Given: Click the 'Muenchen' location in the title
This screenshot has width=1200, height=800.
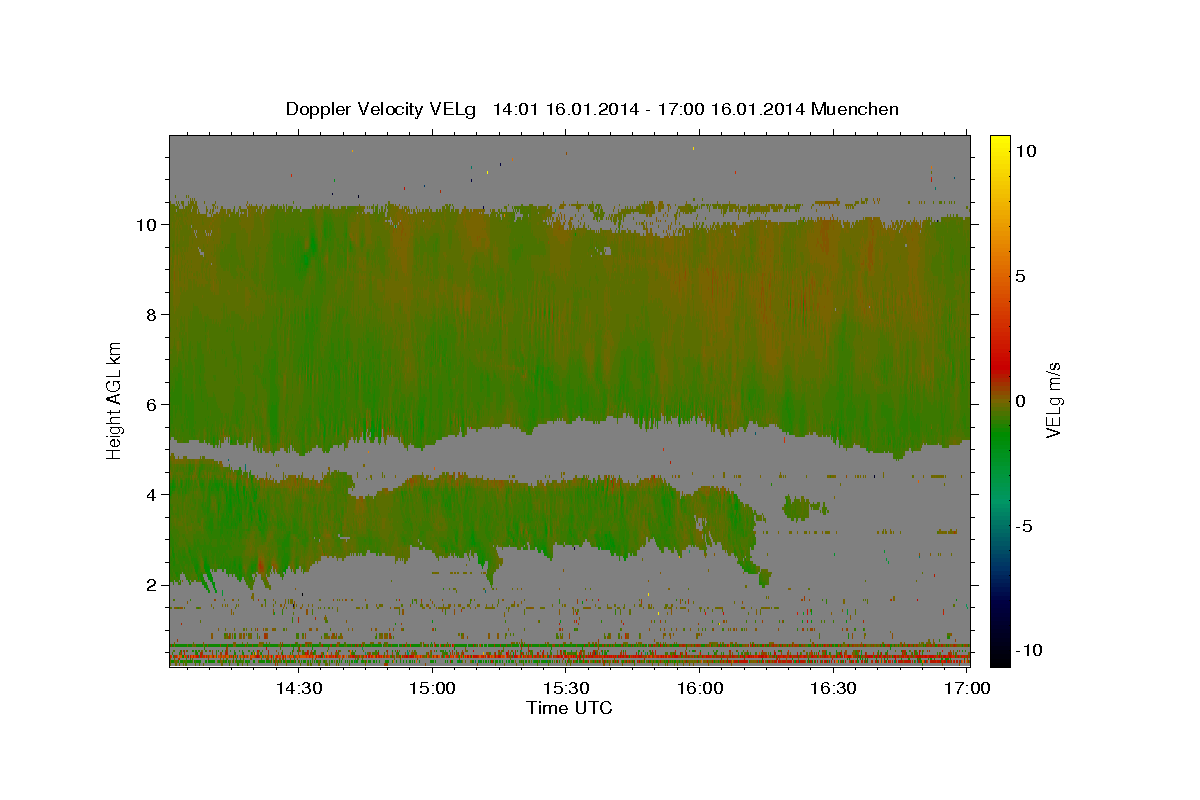Looking at the screenshot, I should coord(856,109).
